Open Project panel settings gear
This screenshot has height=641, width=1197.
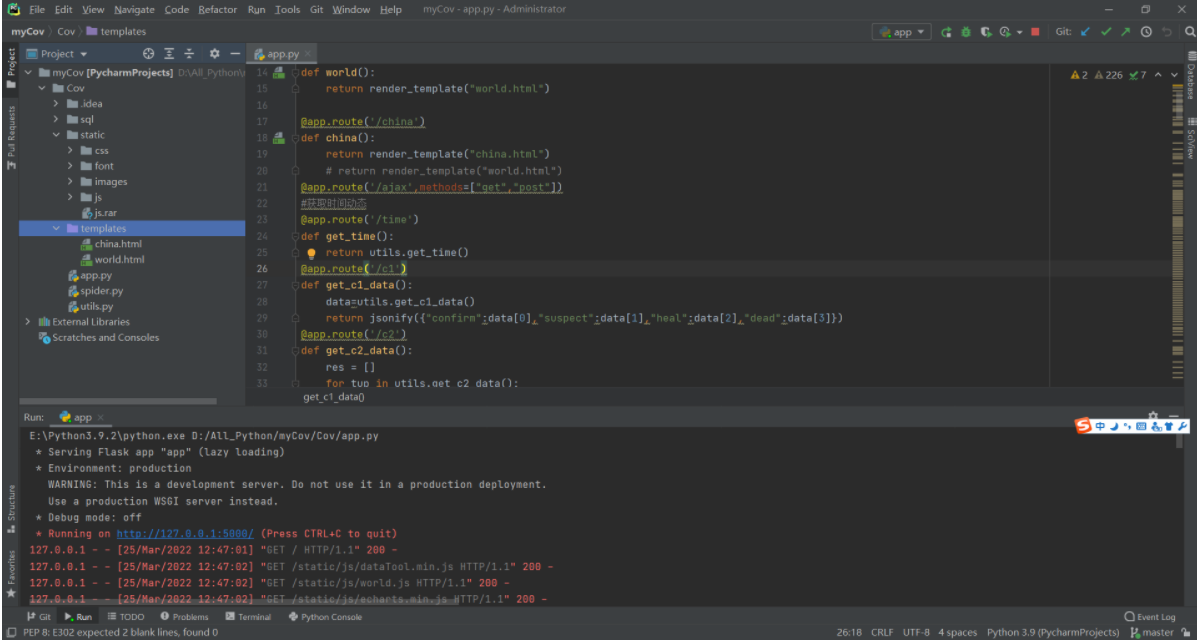click(x=214, y=53)
